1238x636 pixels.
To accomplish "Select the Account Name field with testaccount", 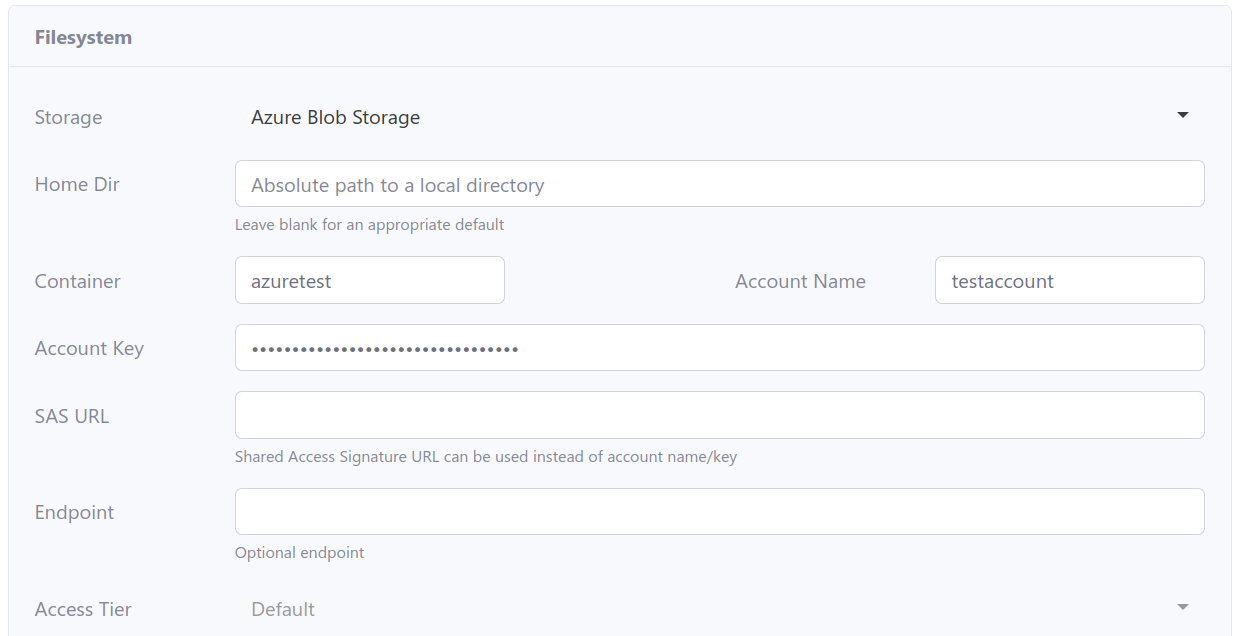I will [x=1068, y=280].
